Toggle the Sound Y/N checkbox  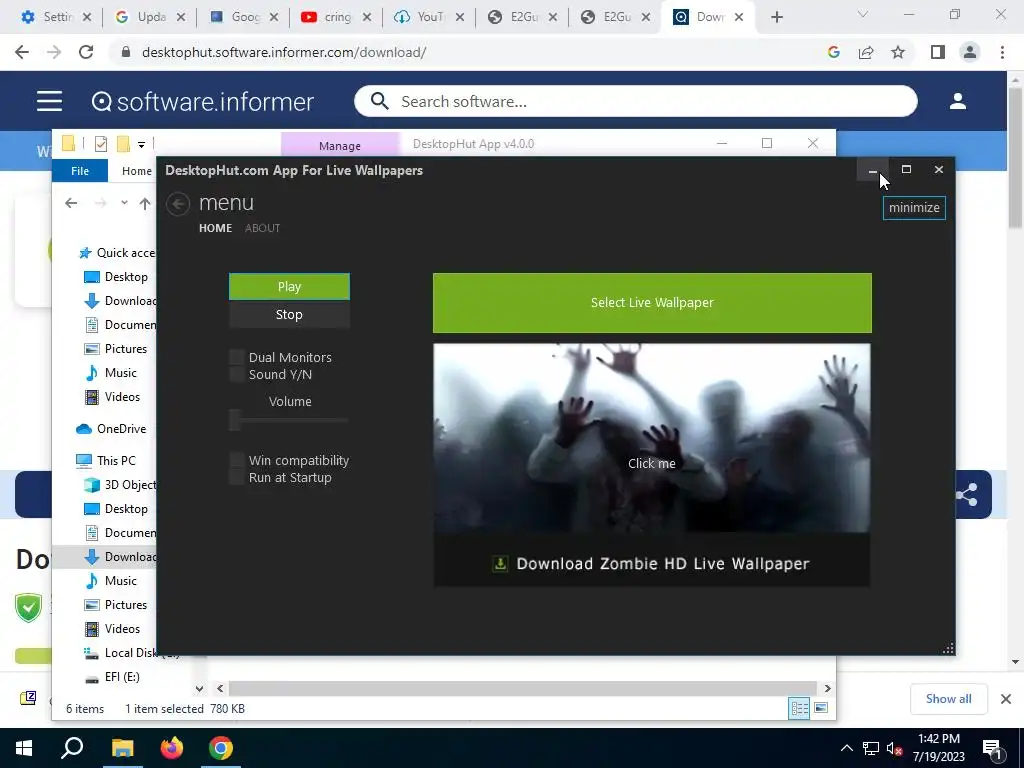tap(236, 374)
